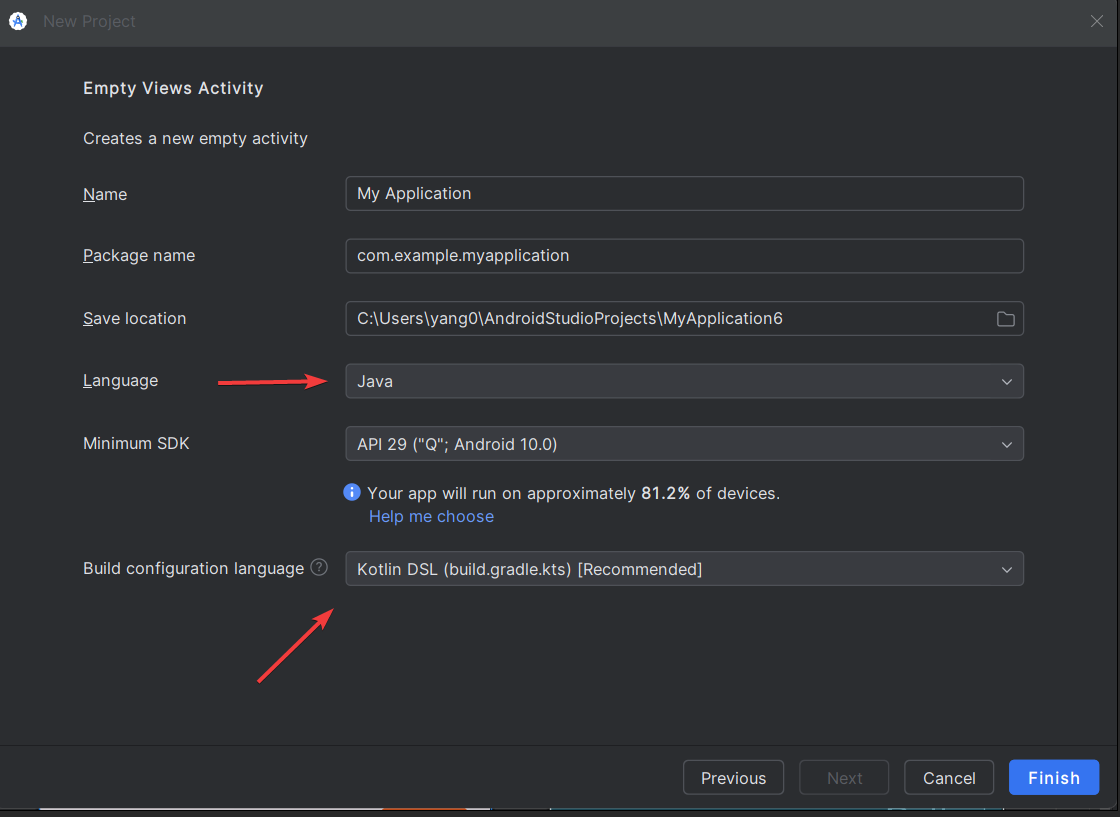Image resolution: width=1120 pixels, height=817 pixels.
Task: Open build configuration language help icon
Action: click(319, 568)
